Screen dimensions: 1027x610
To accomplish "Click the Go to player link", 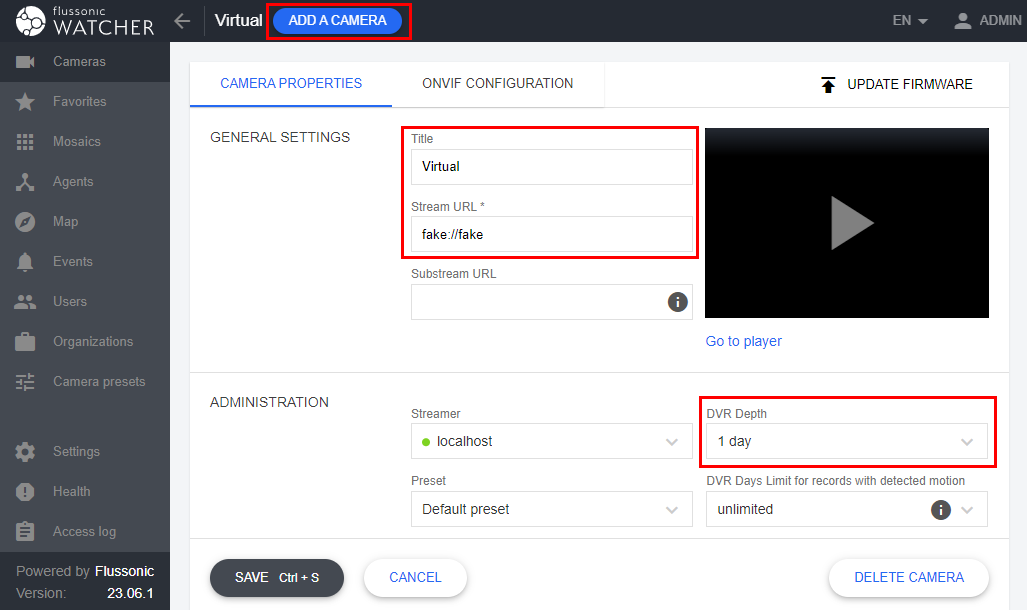I will (743, 341).
